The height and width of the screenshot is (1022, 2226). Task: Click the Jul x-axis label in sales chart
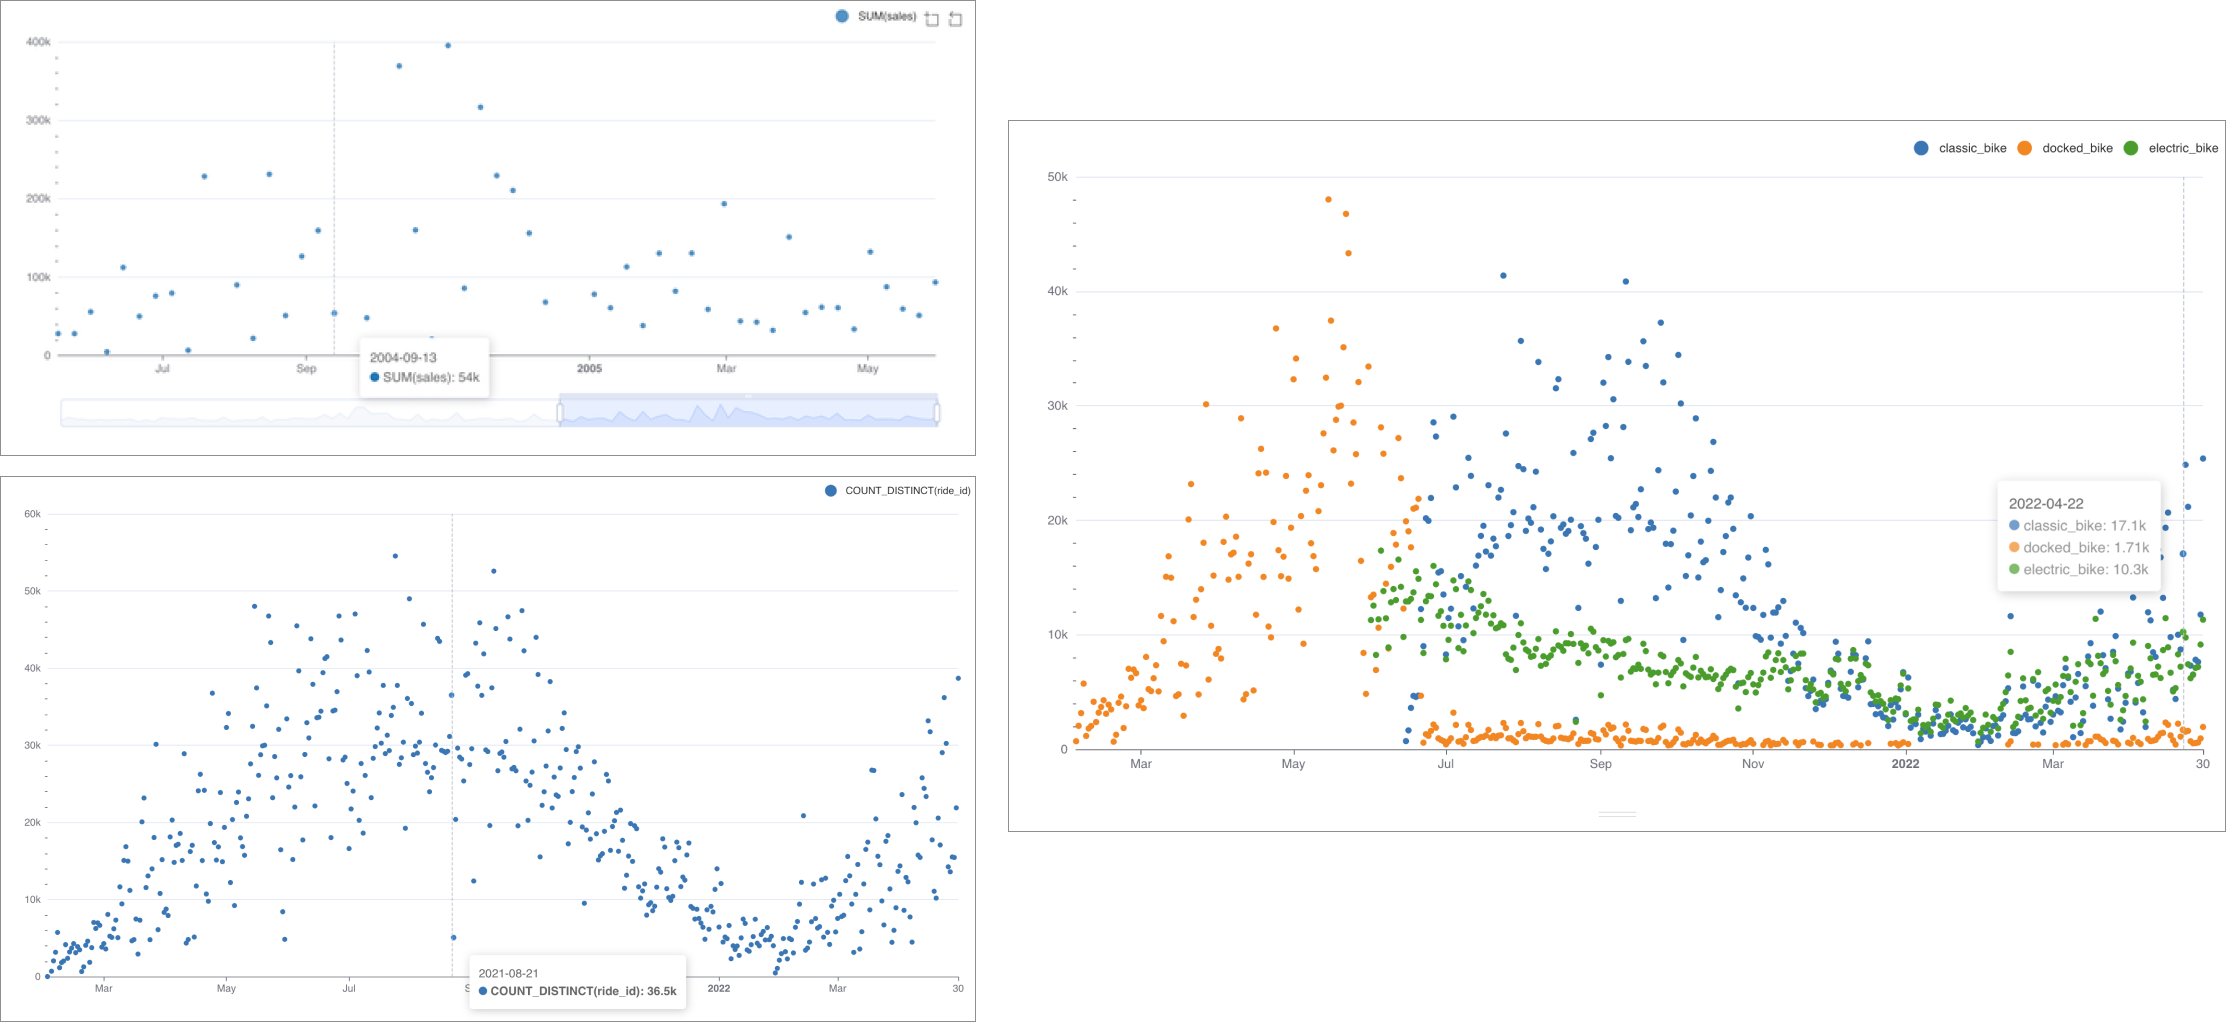162,368
